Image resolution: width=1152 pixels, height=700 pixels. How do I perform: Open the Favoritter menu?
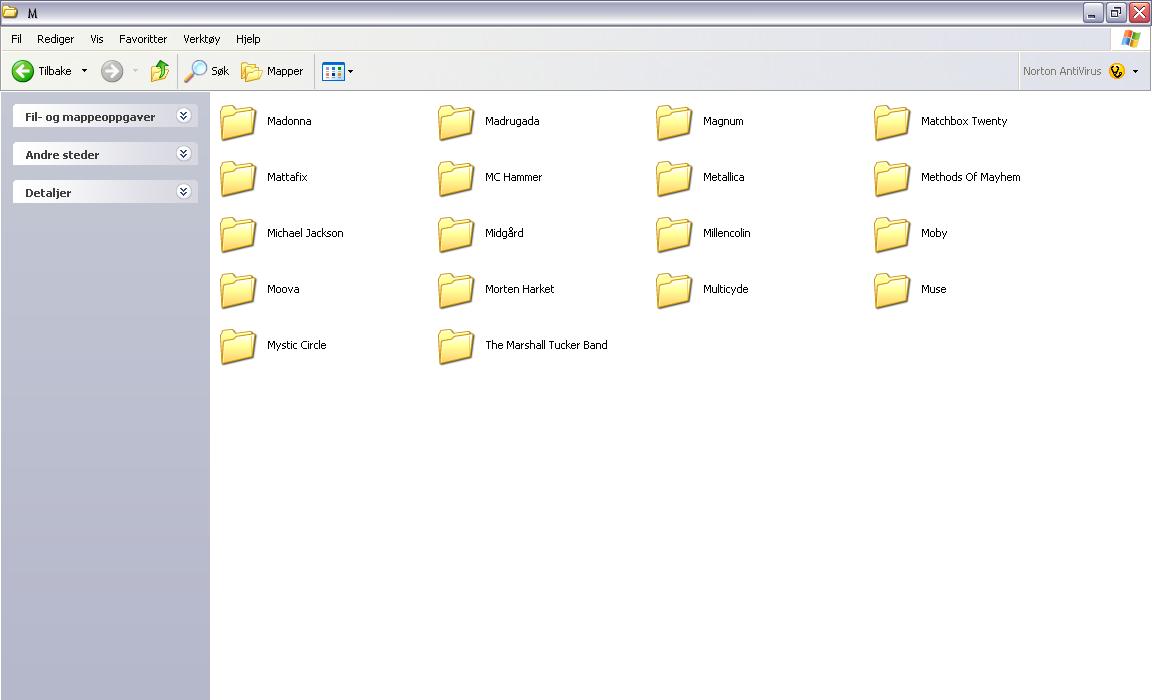pos(143,39)
